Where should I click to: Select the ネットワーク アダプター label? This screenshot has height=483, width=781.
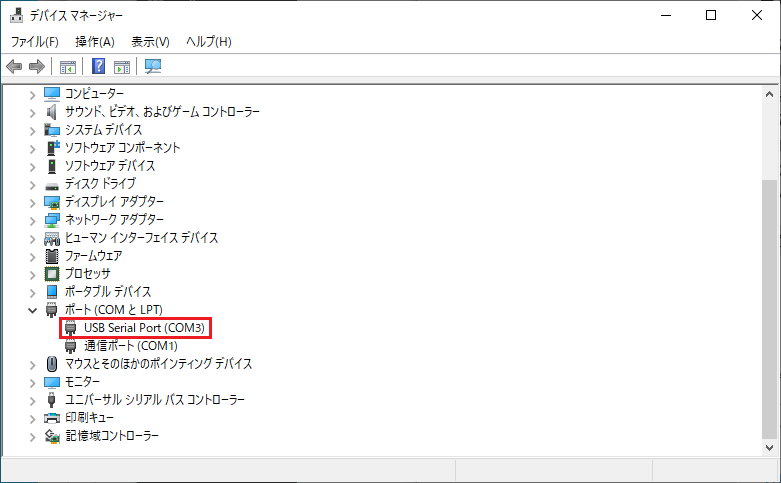[114, 220]
